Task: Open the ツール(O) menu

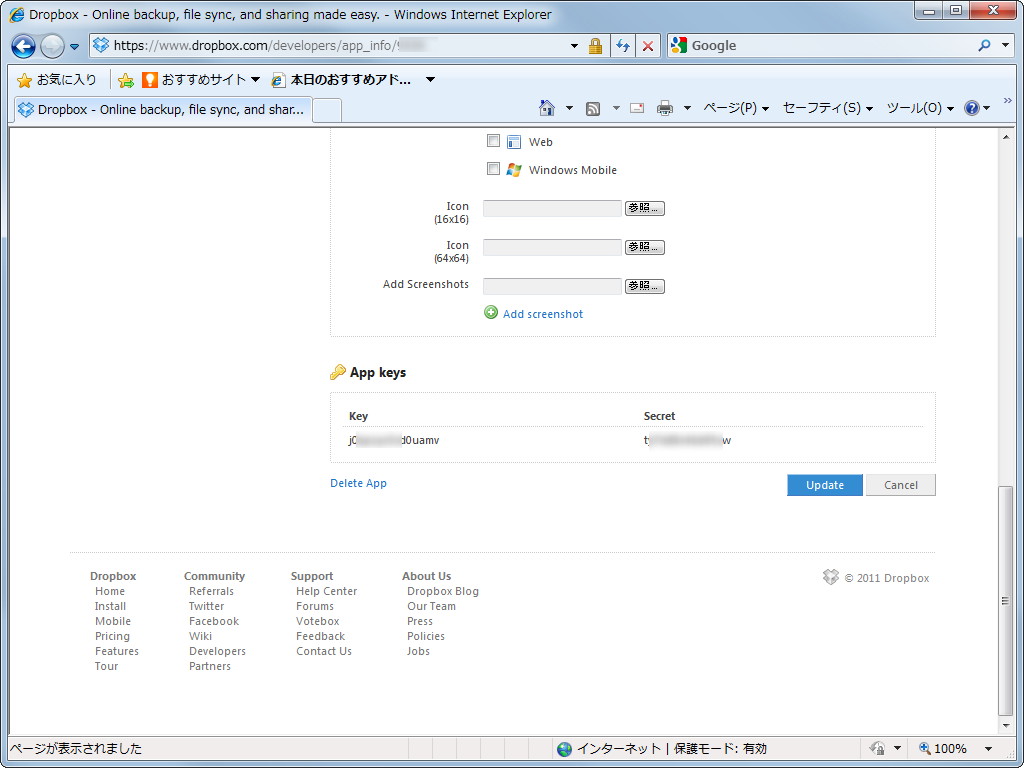Action: (920, 108)
